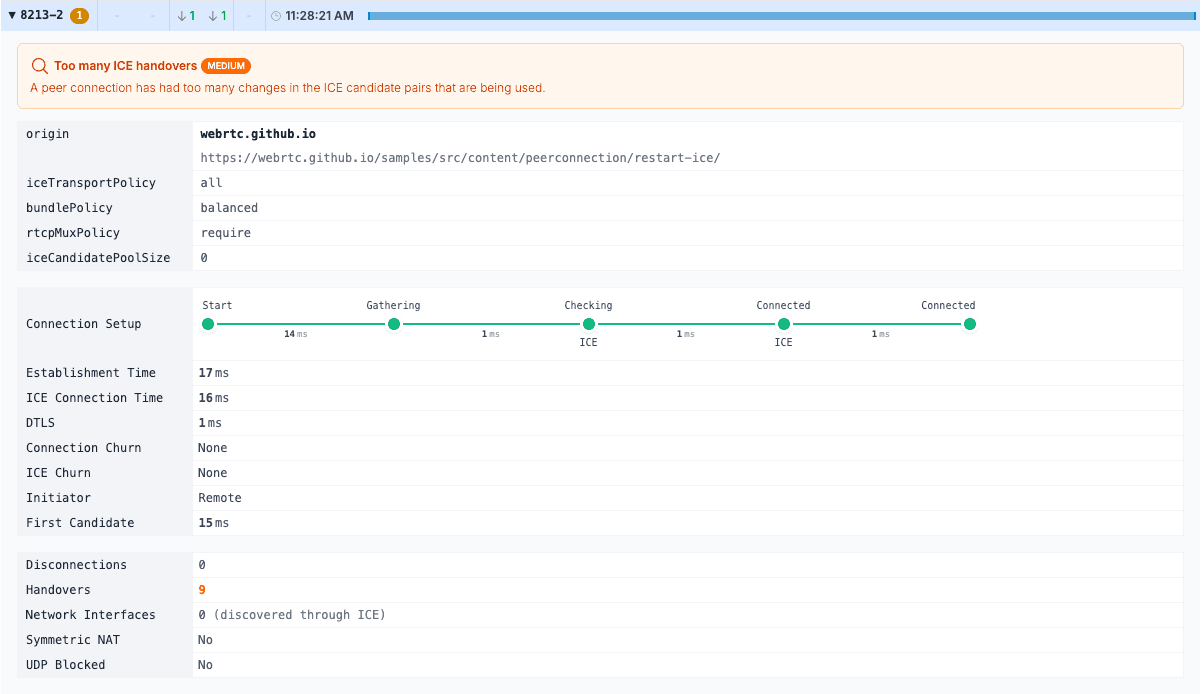
Task: Click the blue connection duration bar
Action: 782,16
